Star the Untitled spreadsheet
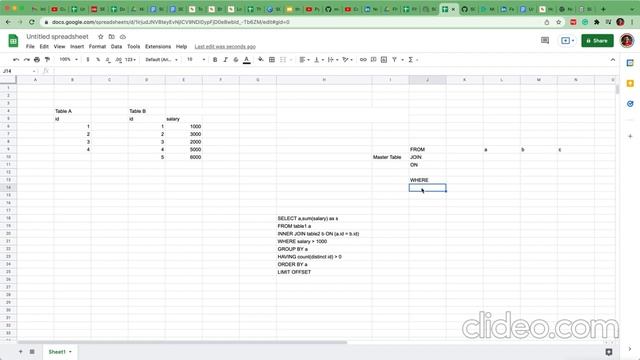Viewport: 640px width, 360px height. point(100,37)
